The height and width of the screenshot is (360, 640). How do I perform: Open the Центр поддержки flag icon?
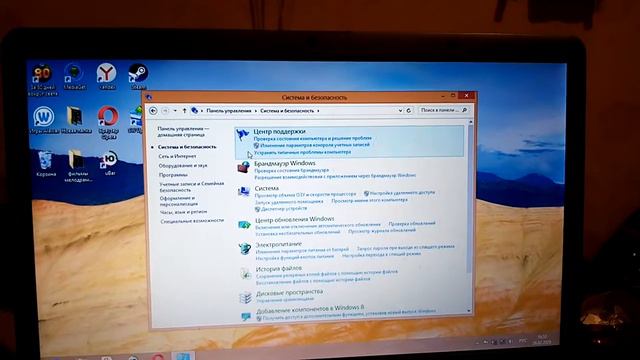243,134
